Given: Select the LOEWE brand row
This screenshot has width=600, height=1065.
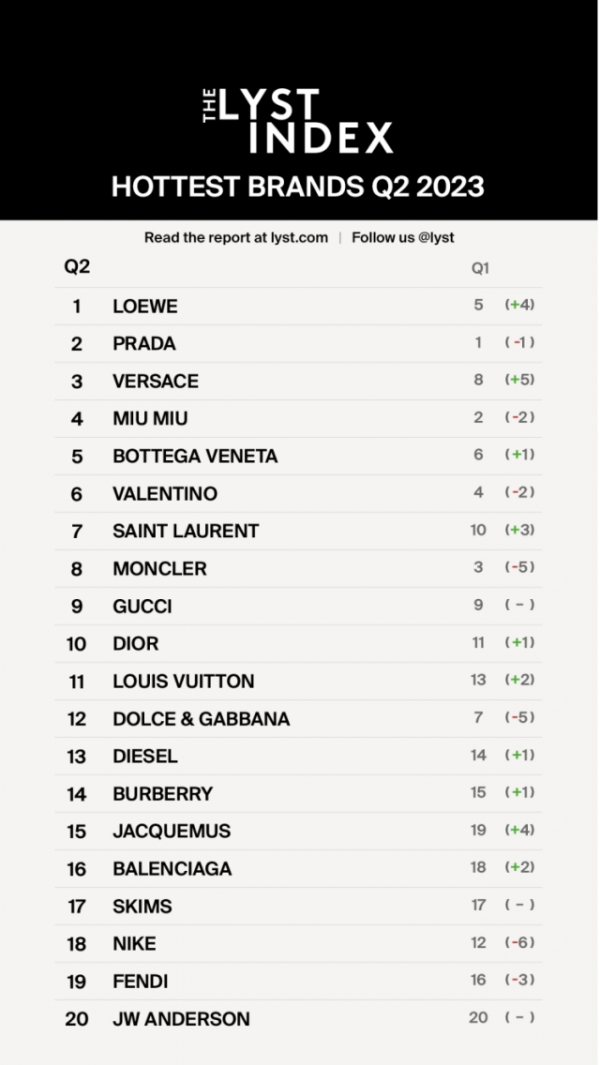Looking at the screenshot, I should (298, 306).
